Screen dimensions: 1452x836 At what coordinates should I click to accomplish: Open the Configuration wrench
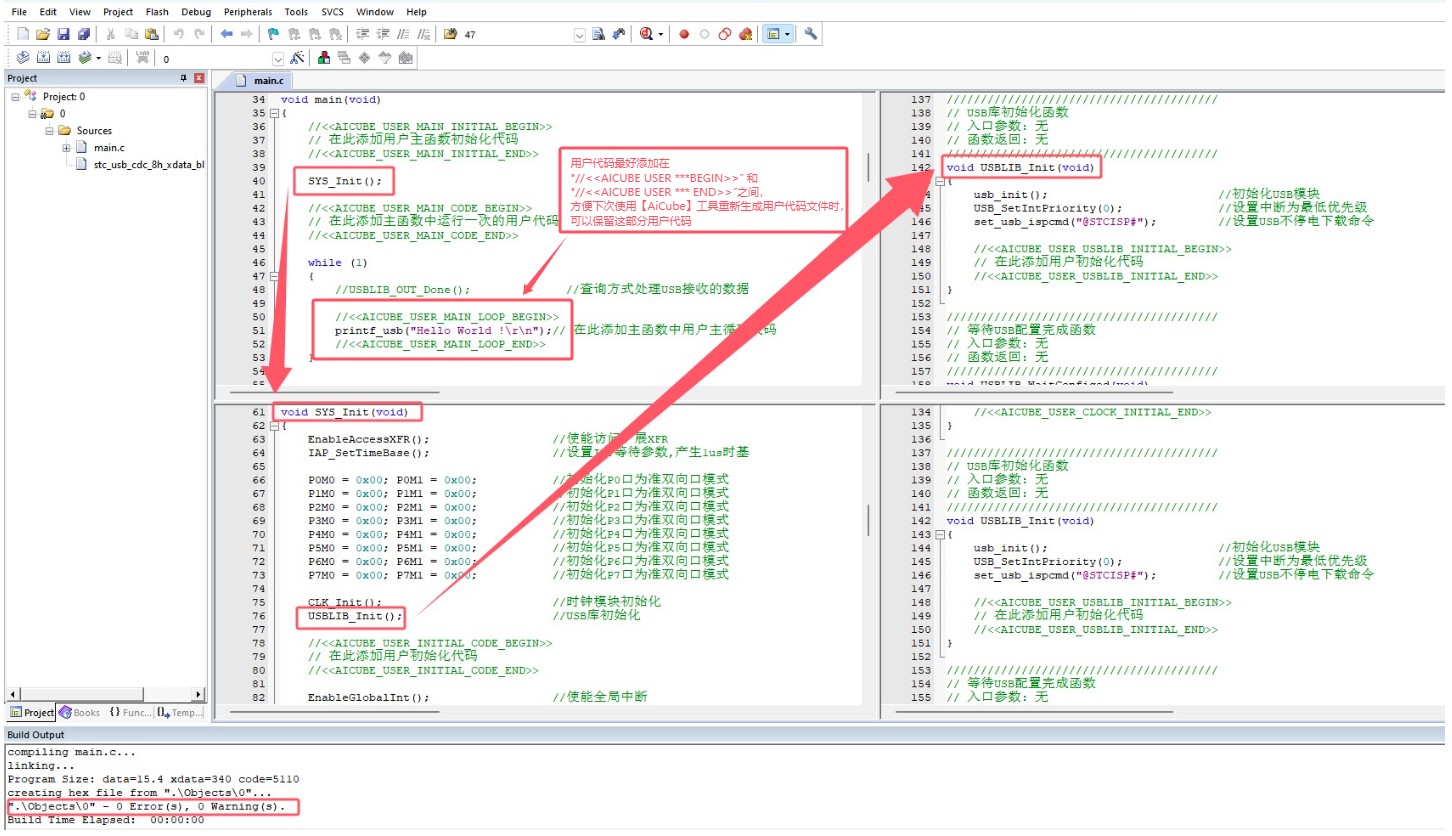tap(811, 33)
